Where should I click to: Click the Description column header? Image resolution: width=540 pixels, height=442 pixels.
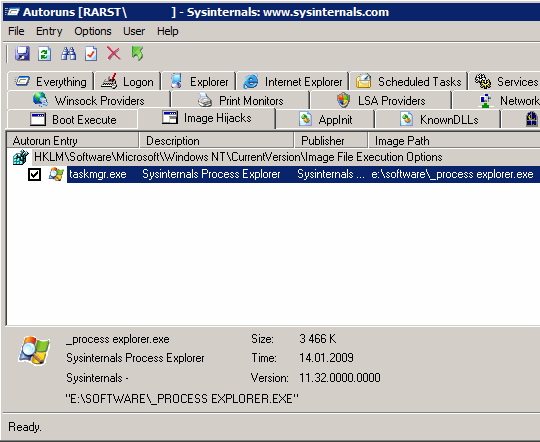[x=216, y=141]
